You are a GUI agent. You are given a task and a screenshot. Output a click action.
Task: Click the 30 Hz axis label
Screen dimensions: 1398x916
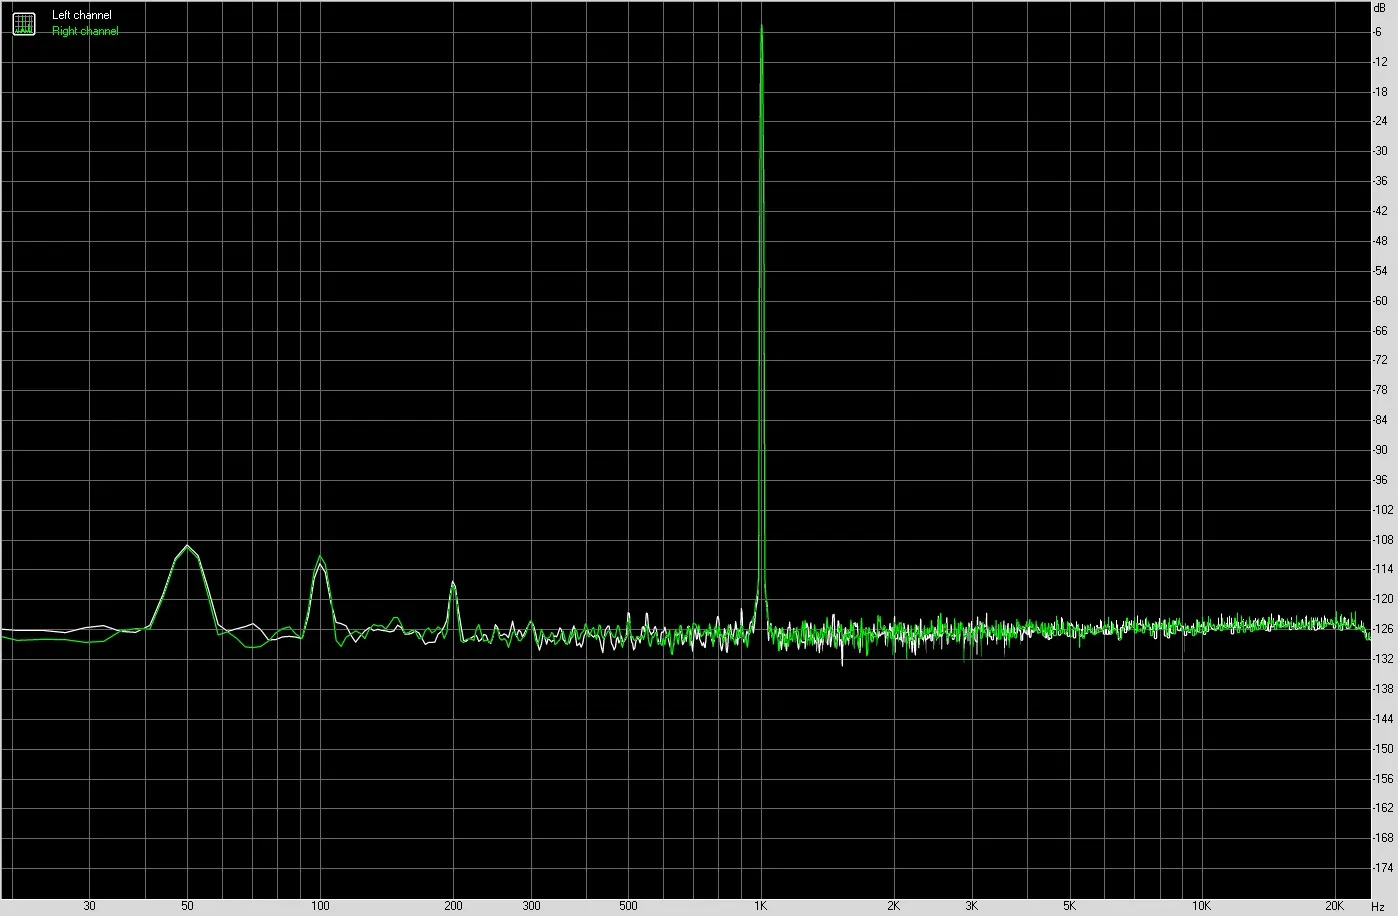click(x=90, y=906)
